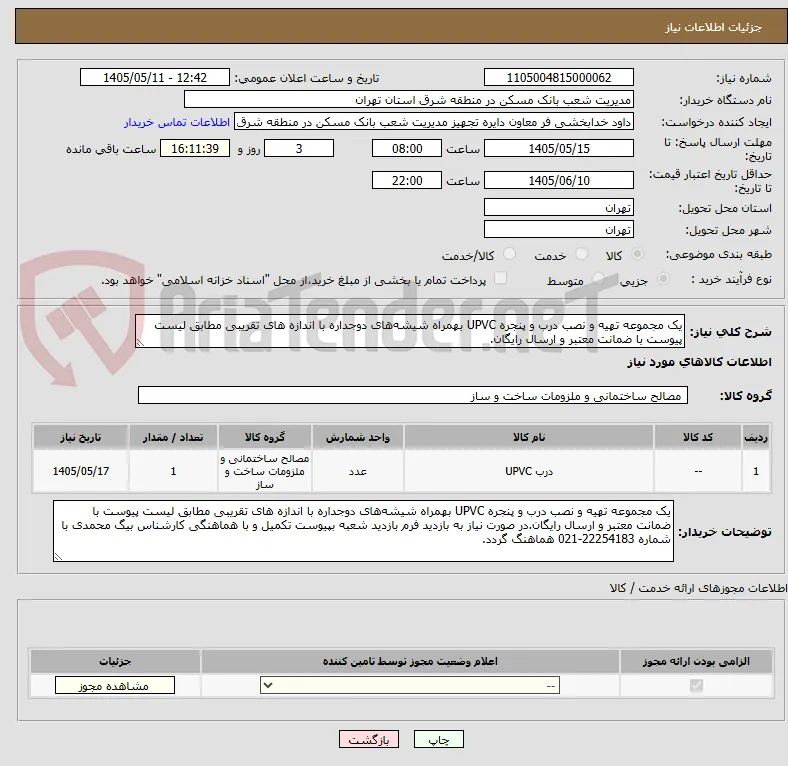Click the واحد شمارش column header
Viewport: 788px width, 766px height.
tap(358, 437)
